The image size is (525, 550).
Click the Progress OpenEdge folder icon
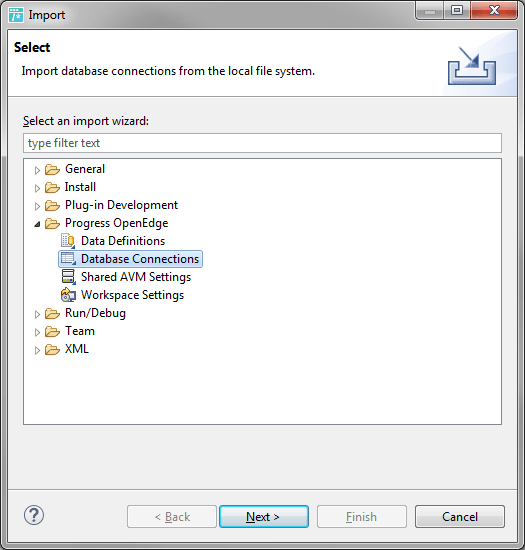(53, 224)
